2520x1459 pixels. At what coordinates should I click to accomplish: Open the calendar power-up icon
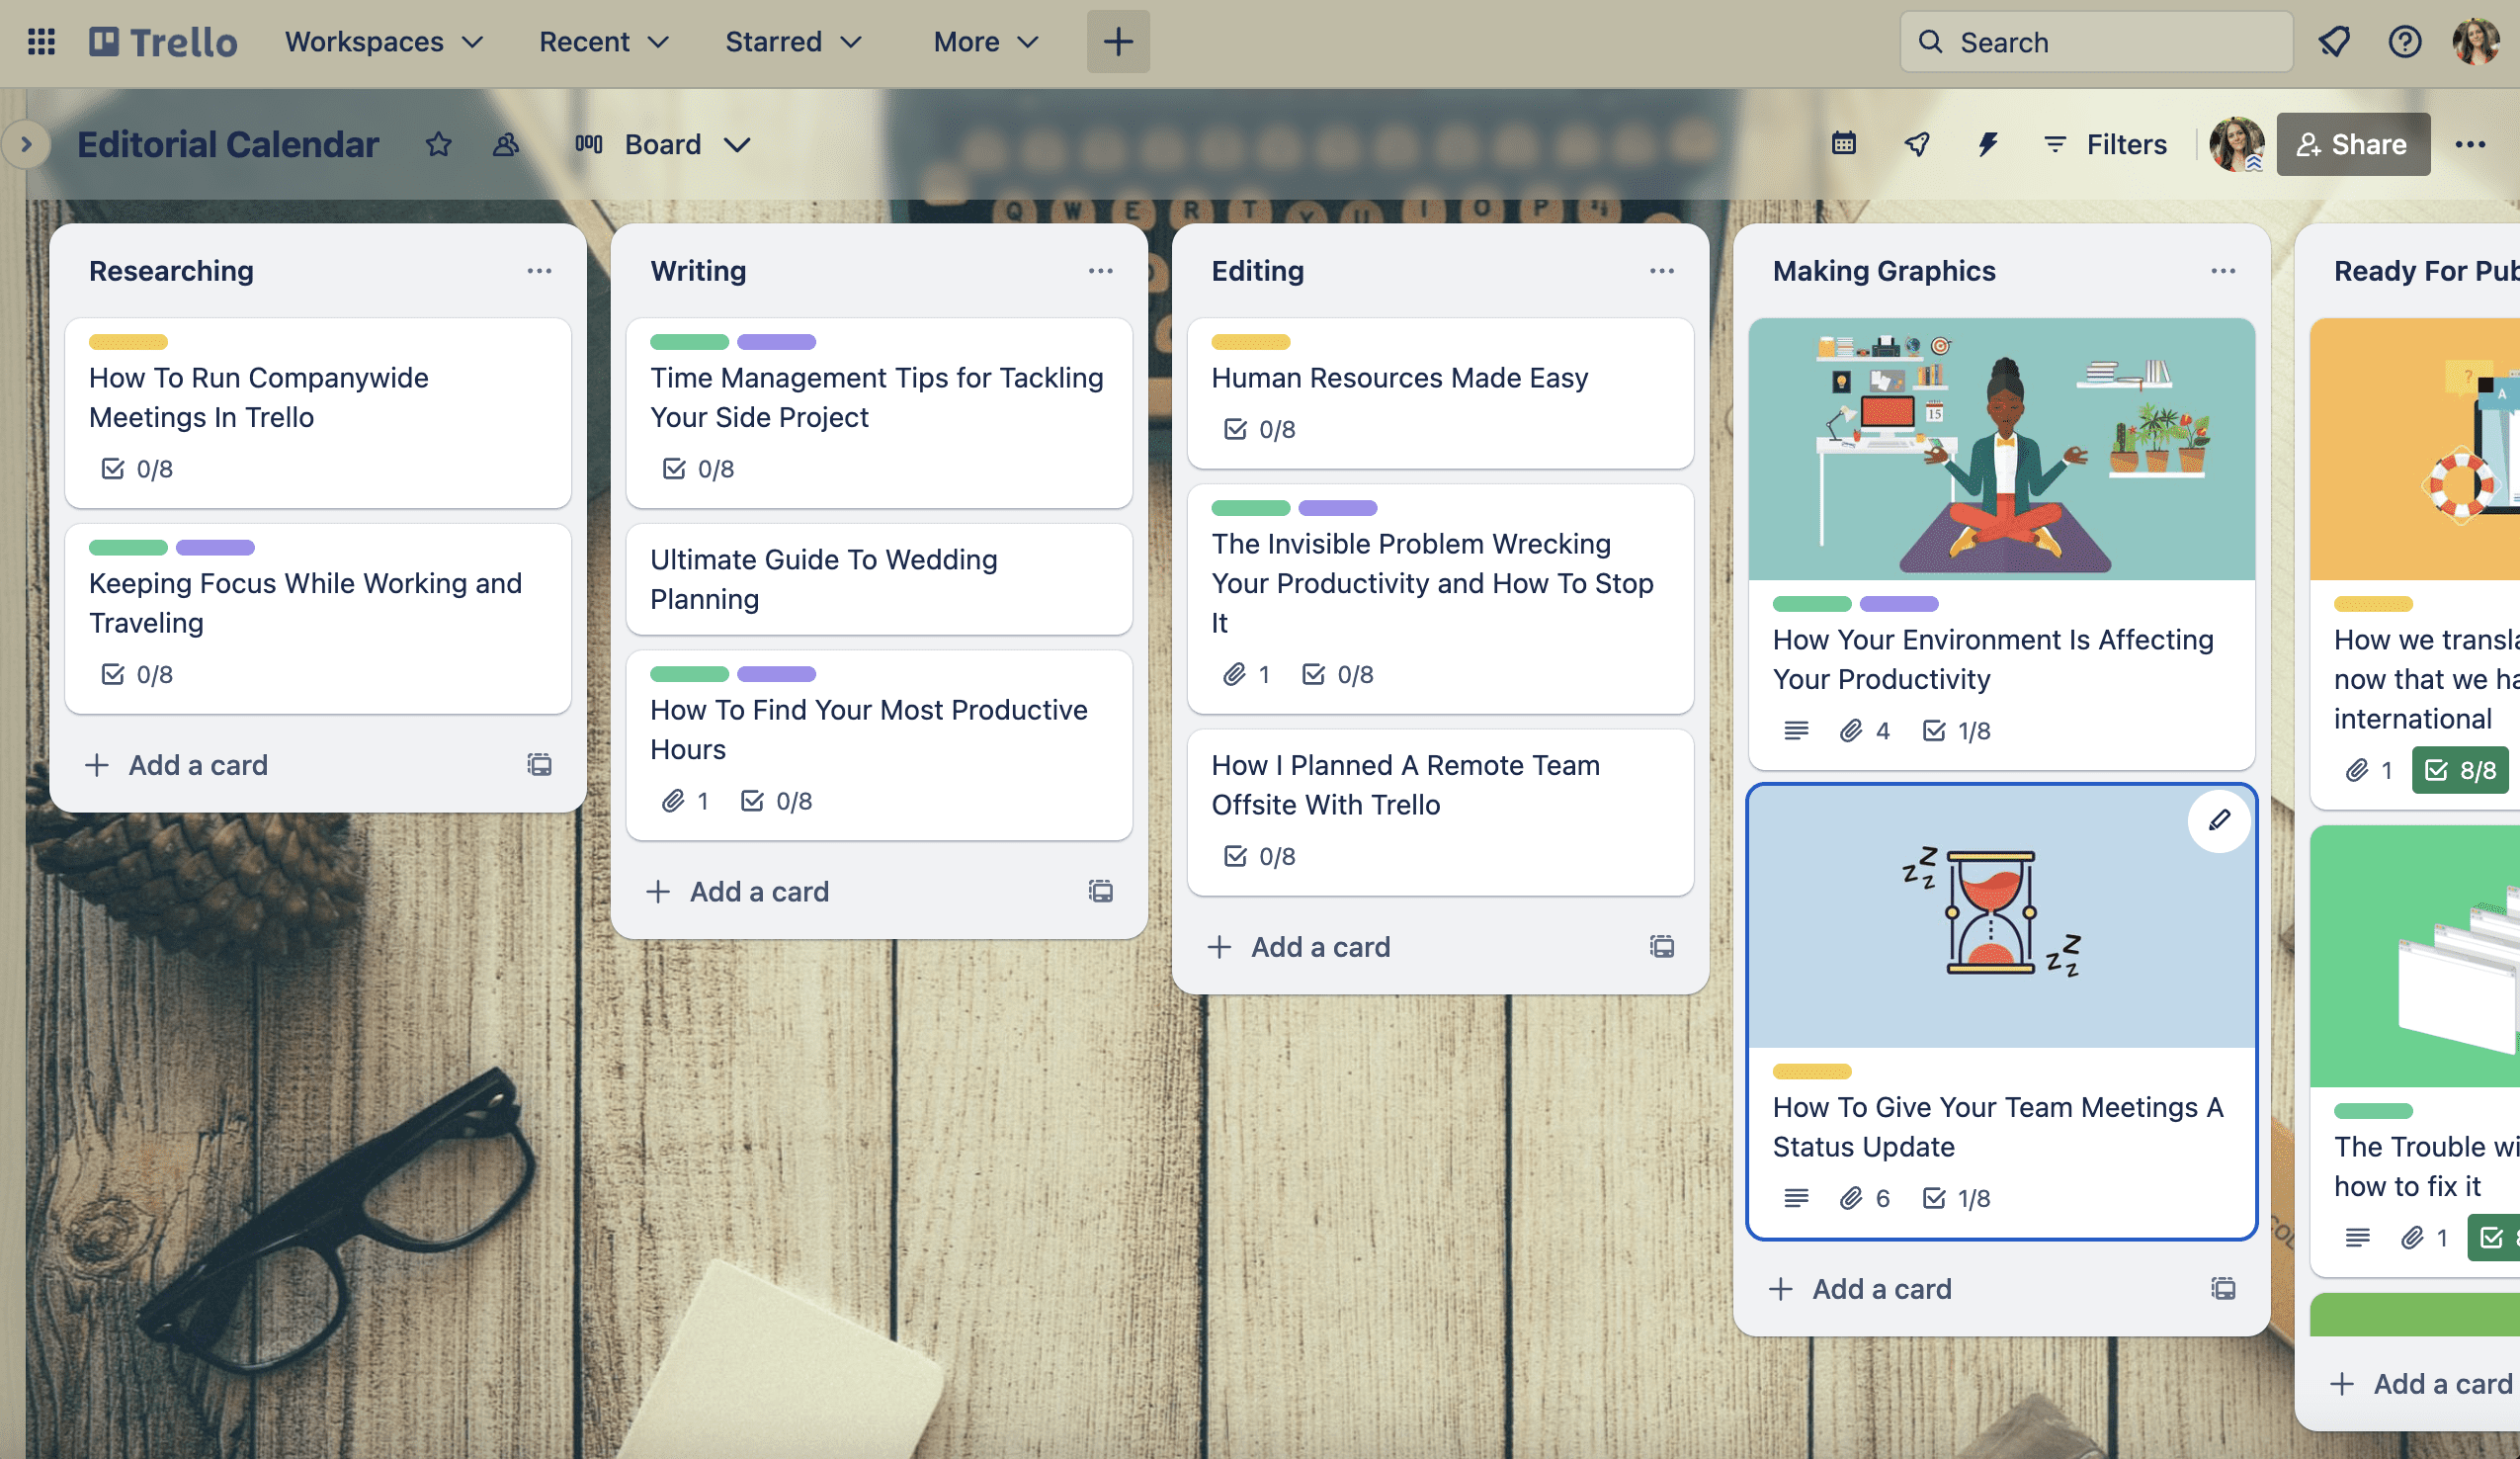tap(1843, 145)
